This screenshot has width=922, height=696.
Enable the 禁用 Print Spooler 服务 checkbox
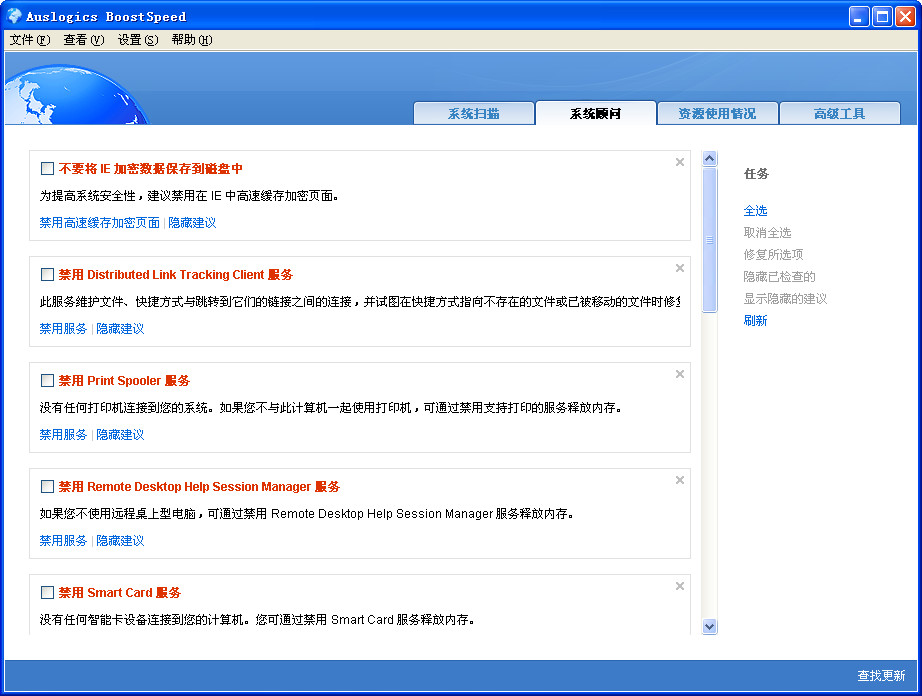pos(47,380)
